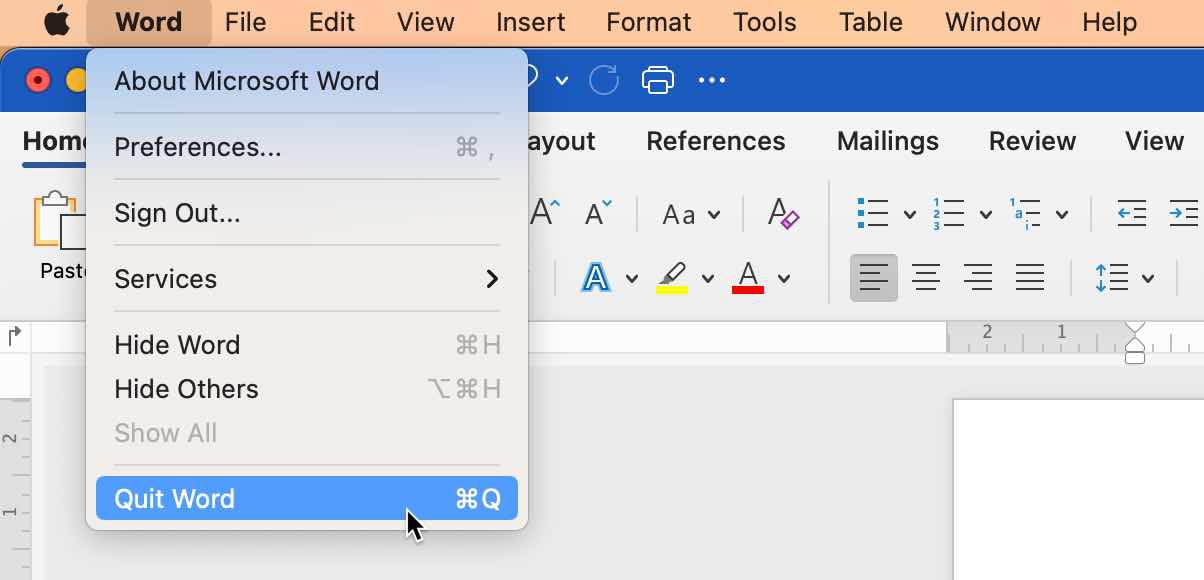Toggle Align Left paragraph alignment
1204x580 pixels.
pos(874,277)
